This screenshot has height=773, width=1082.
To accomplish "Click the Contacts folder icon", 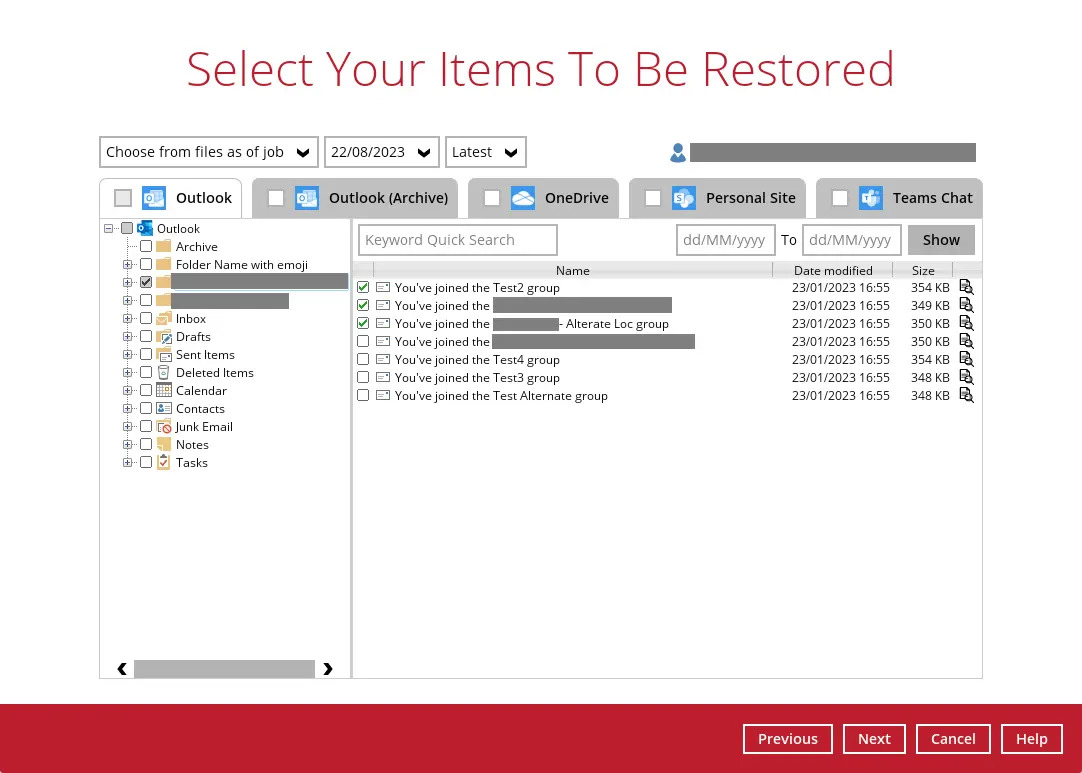I will pos(164,409).
